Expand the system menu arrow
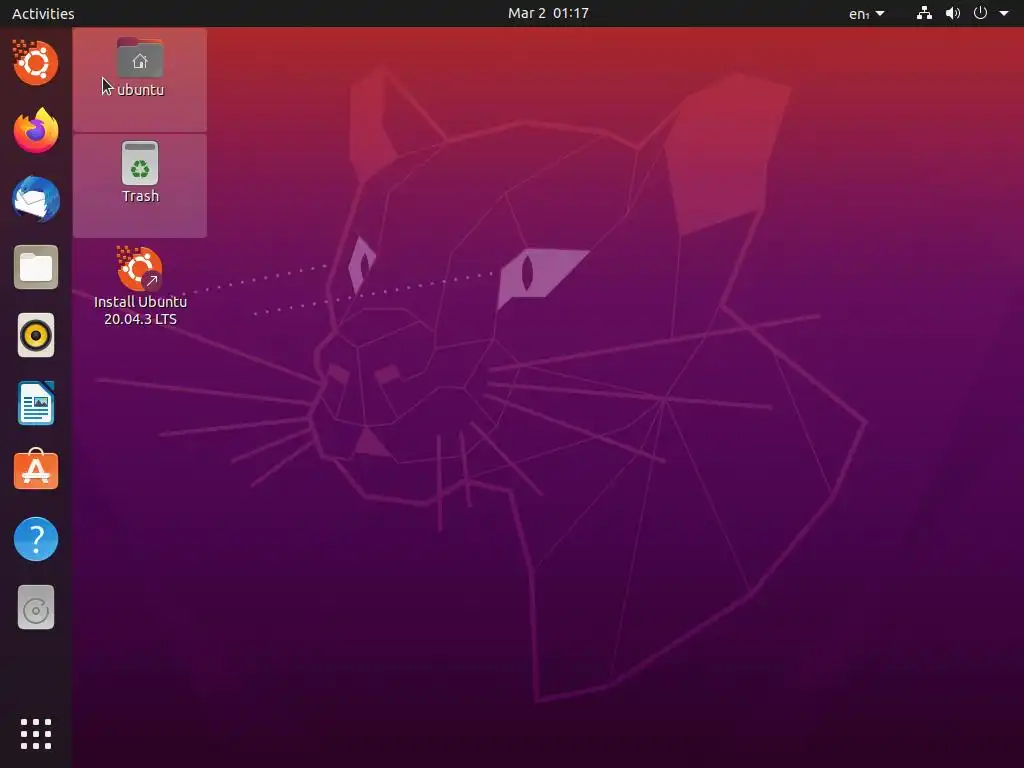The height and width of the screenshot is (768, 1024). click(x=1004, y=13)
